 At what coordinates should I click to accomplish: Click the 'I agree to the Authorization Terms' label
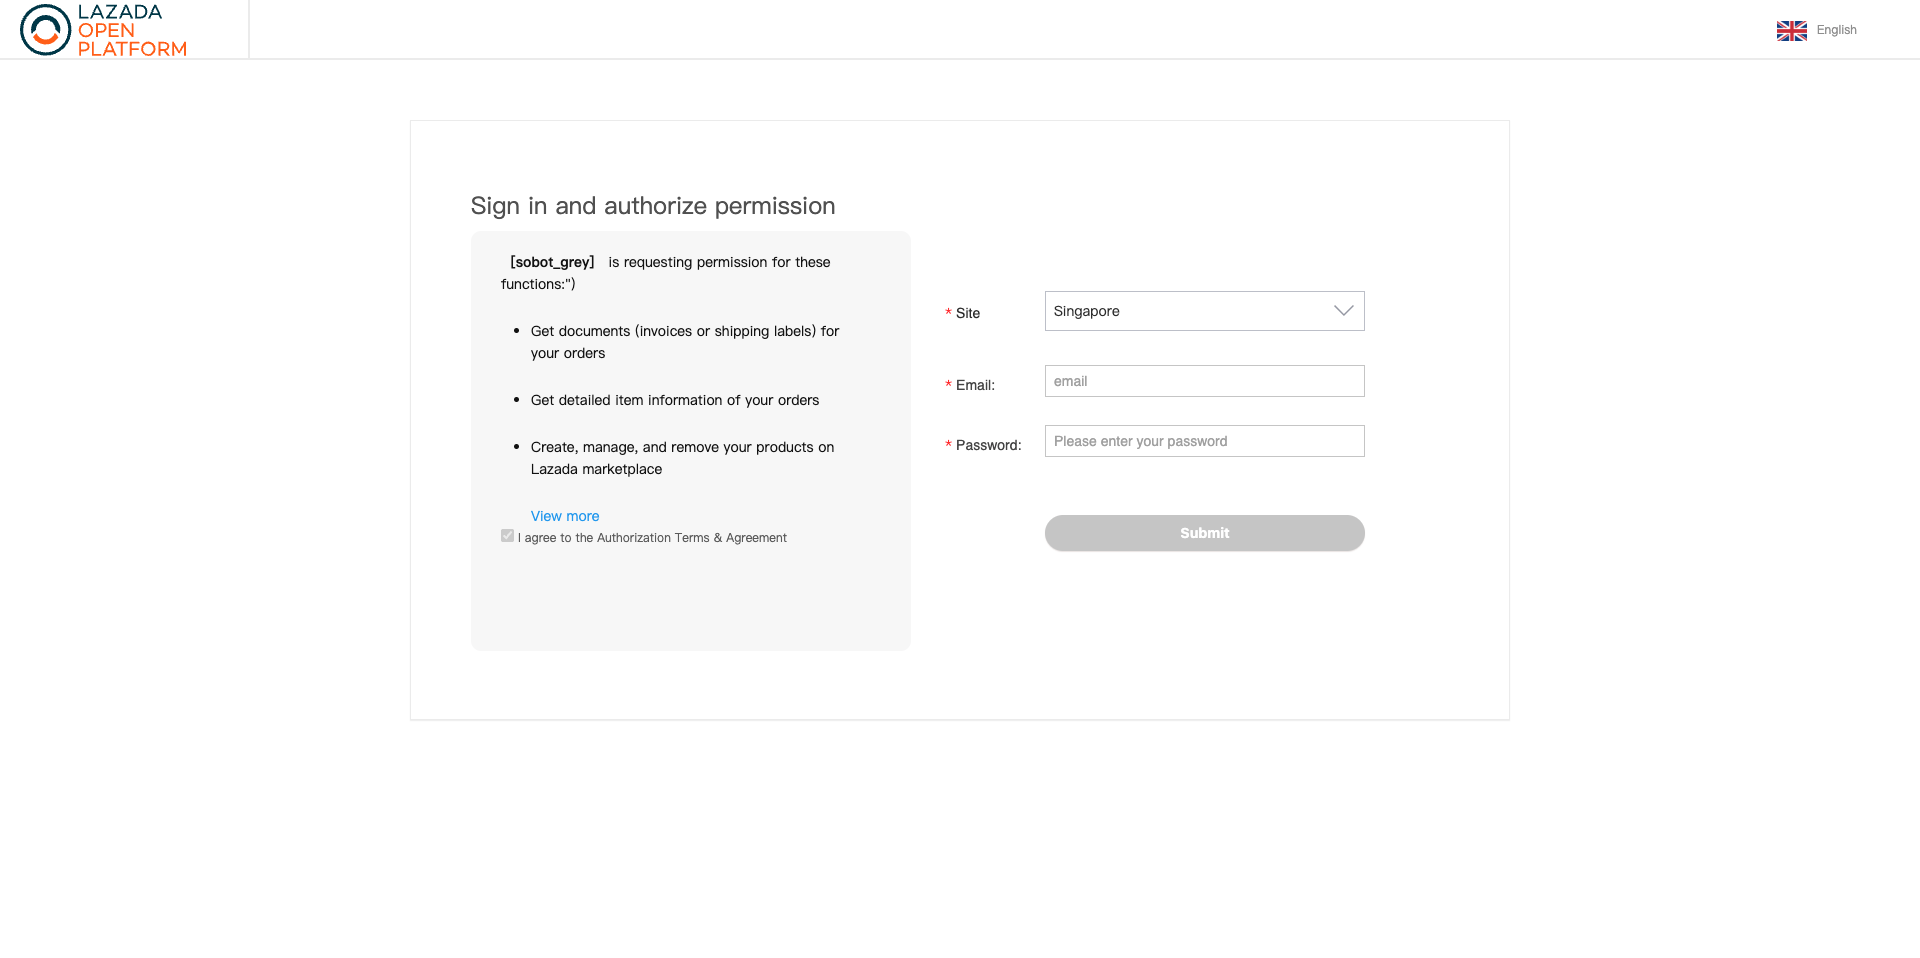(x=652, y=538)
